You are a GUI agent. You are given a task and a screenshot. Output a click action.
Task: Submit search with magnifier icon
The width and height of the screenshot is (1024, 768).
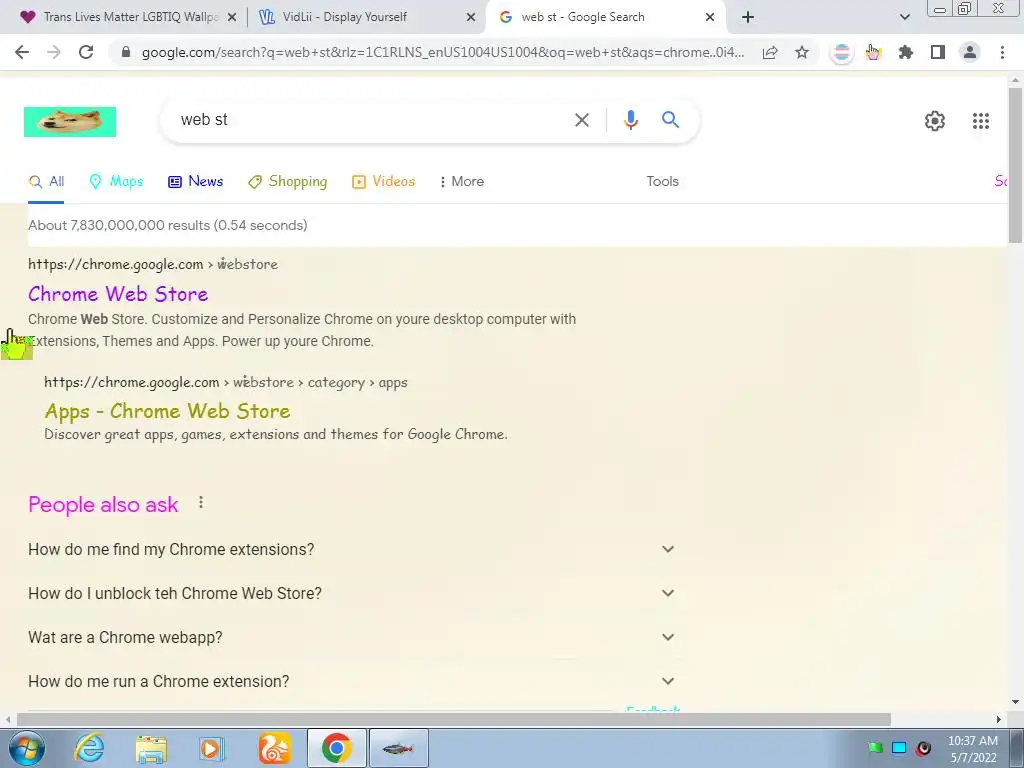point(670,120)
